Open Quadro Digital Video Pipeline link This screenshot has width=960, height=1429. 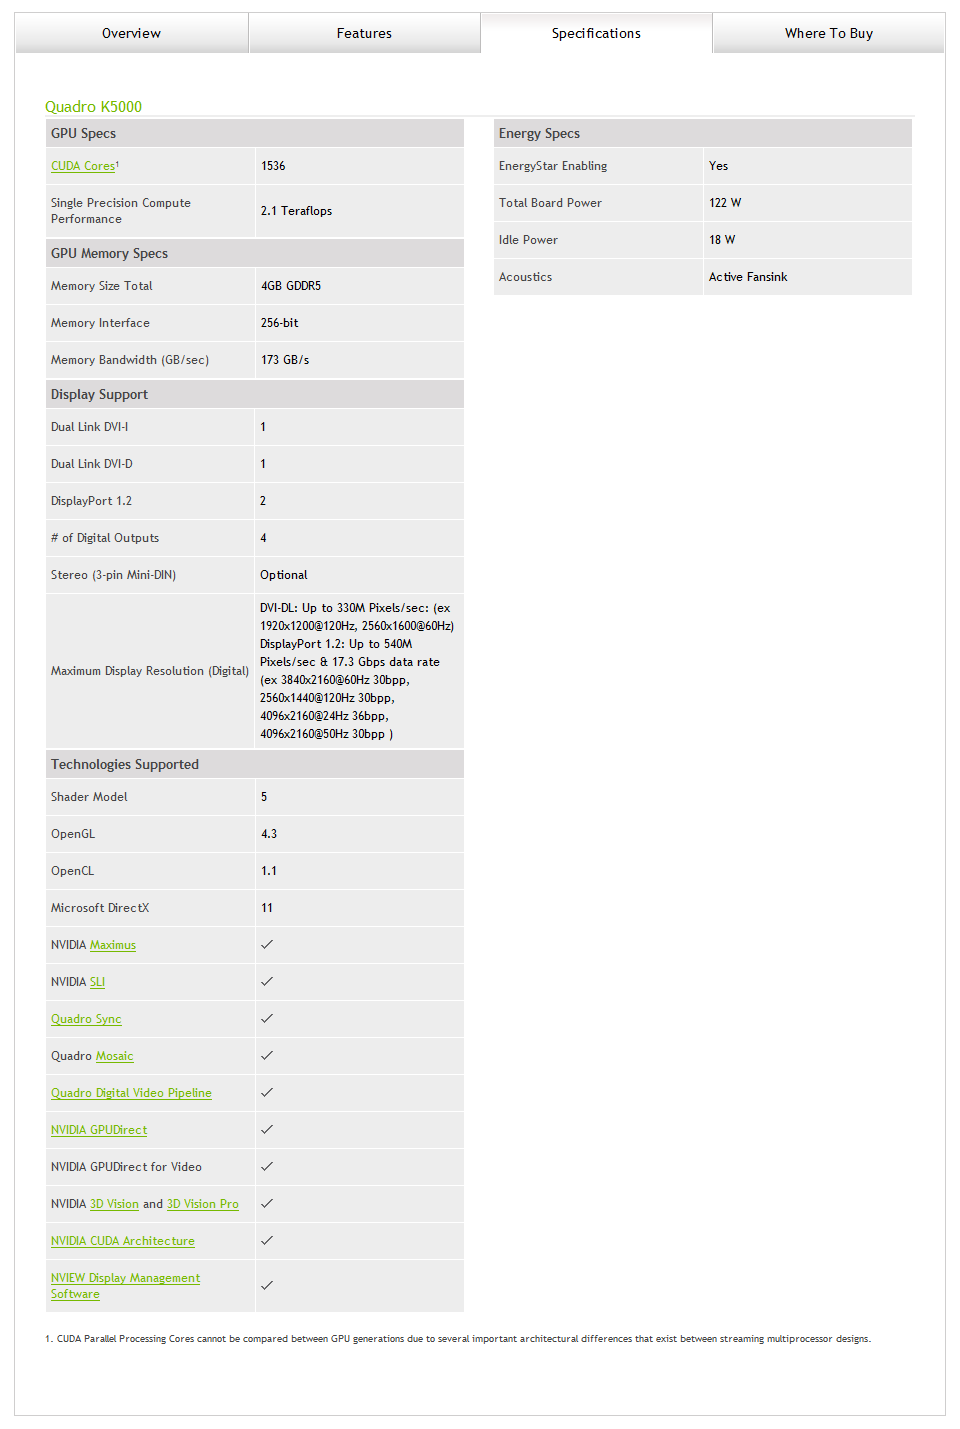[131, 1093]
